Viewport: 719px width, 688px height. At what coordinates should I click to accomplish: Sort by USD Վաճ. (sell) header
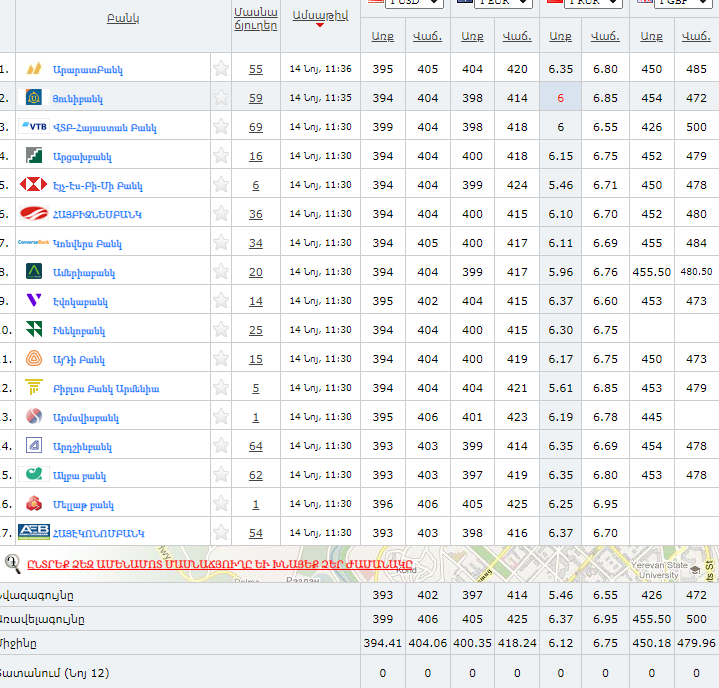coord(427,36)
